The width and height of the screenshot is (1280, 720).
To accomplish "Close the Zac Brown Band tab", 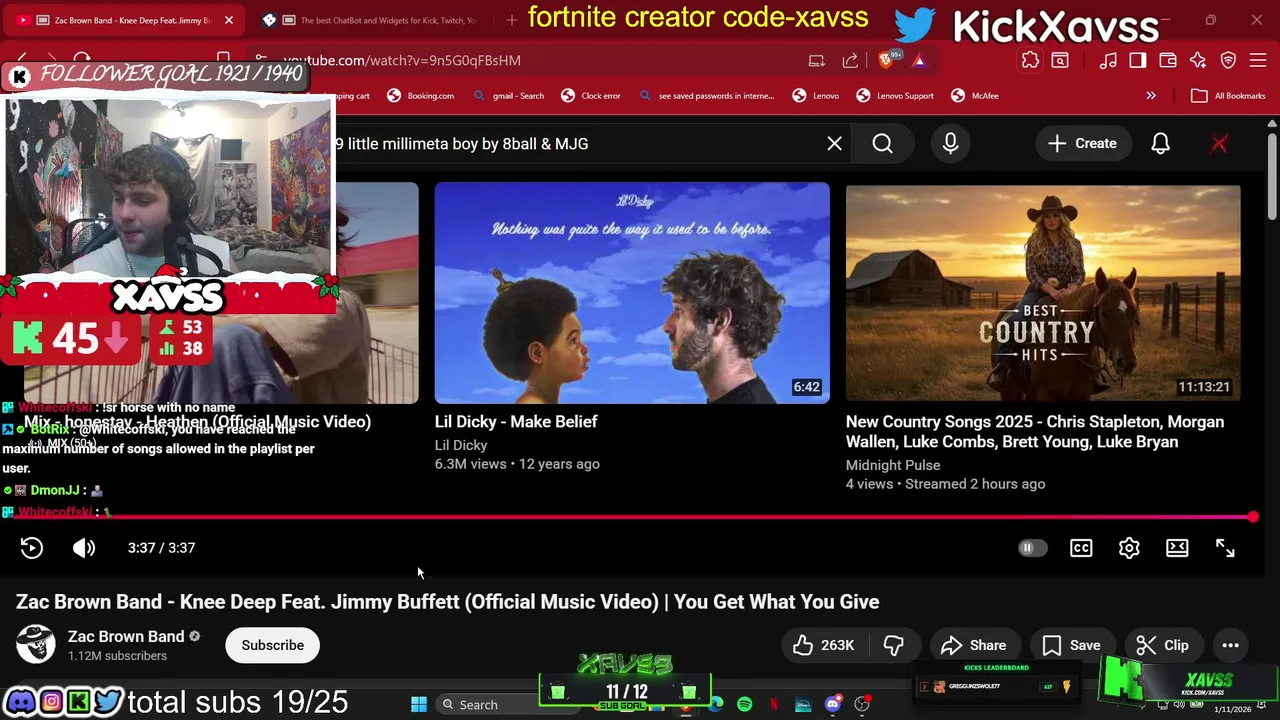I will pos(228,20).
